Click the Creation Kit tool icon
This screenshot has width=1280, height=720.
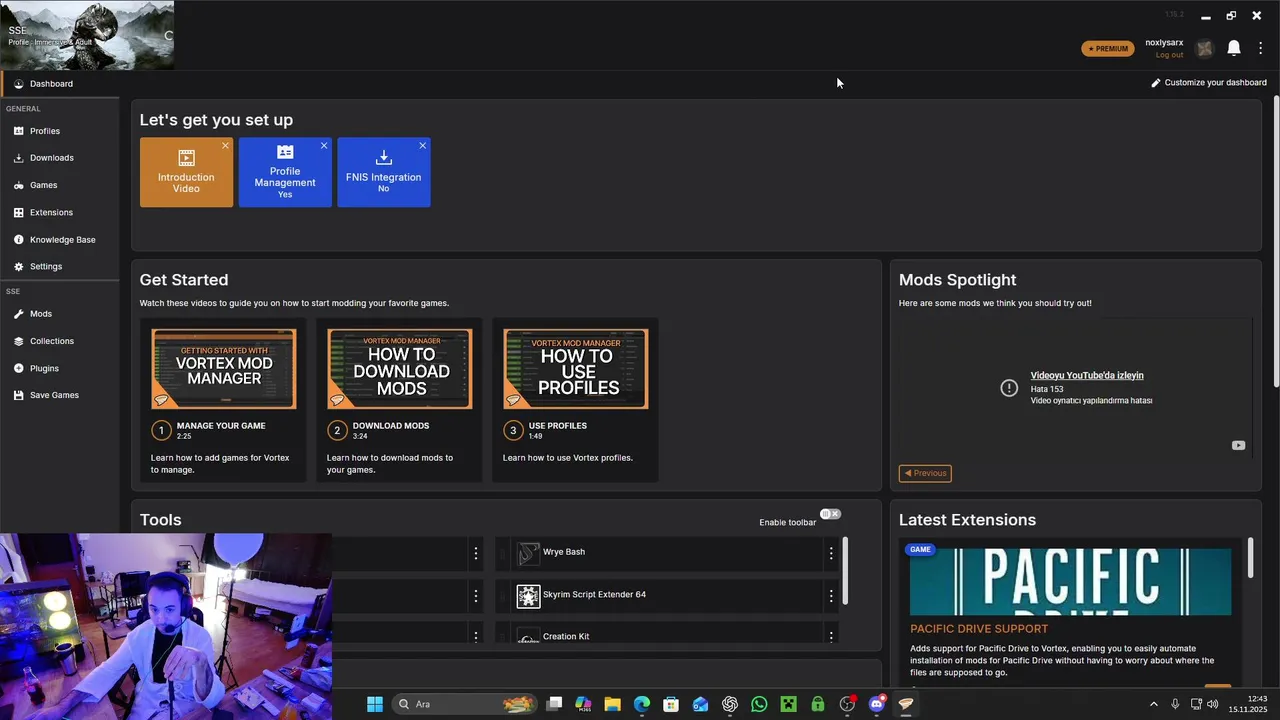pos(528,636)
